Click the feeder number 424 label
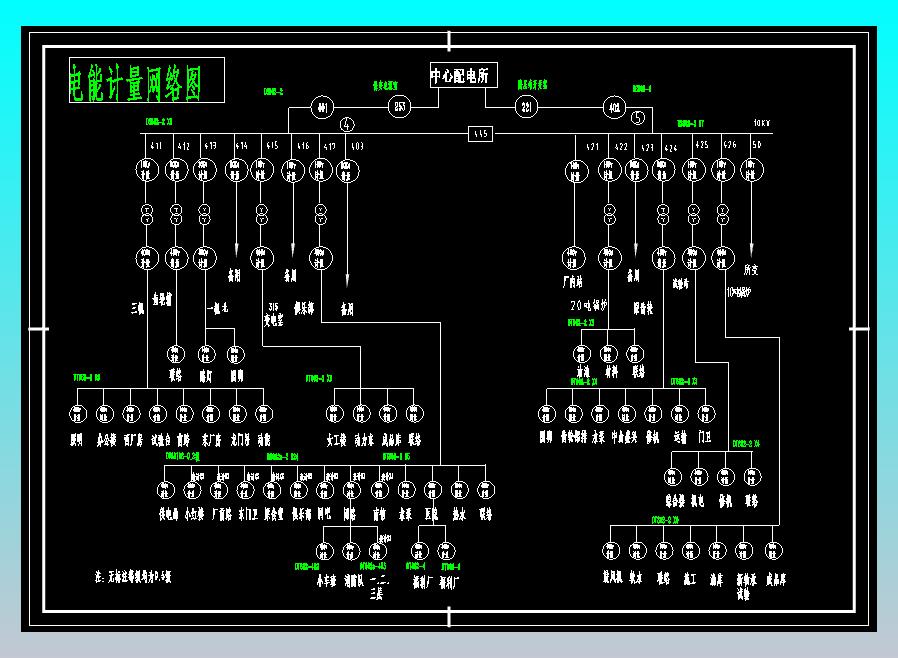 coord(671,148)
